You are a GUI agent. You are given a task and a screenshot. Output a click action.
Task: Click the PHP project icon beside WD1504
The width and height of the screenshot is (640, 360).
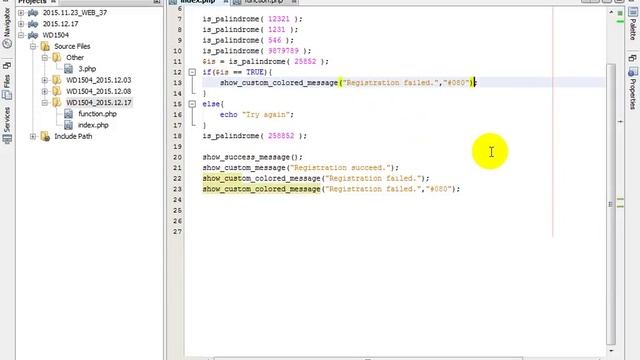tap(33, 35)
